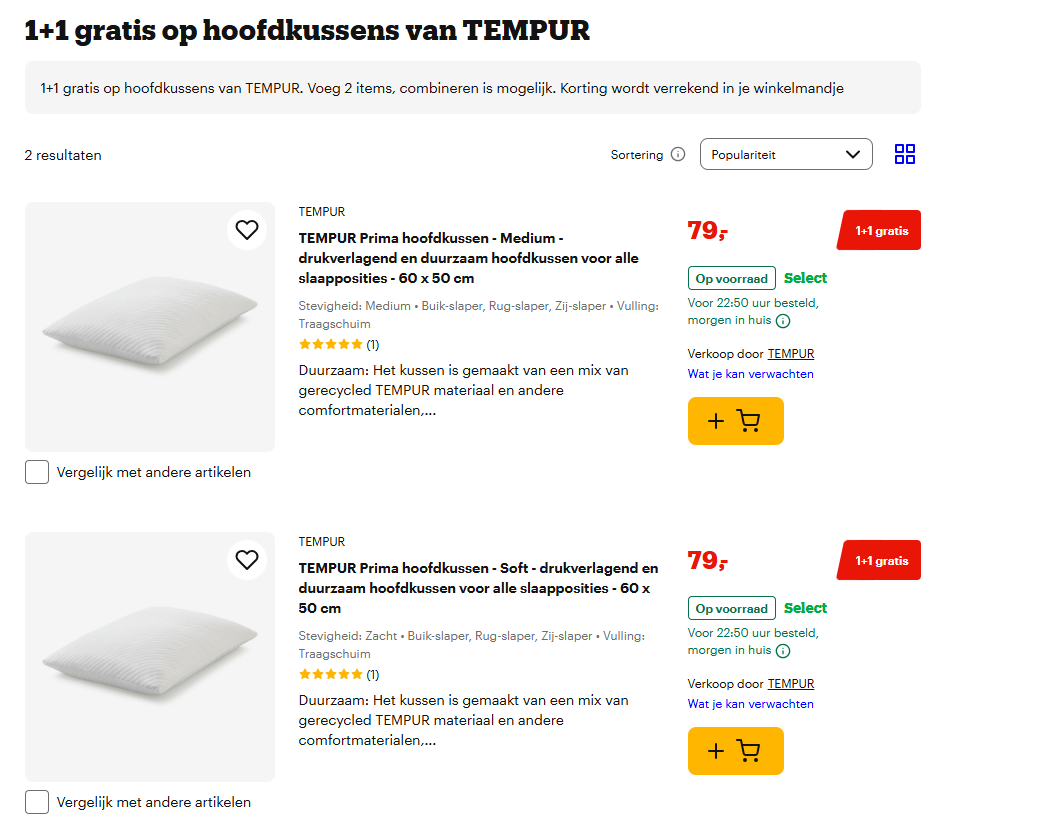This screenshot has height=834, width=1040.
Task: Open the Populariteit sorting dropdown
Action: 786,154
